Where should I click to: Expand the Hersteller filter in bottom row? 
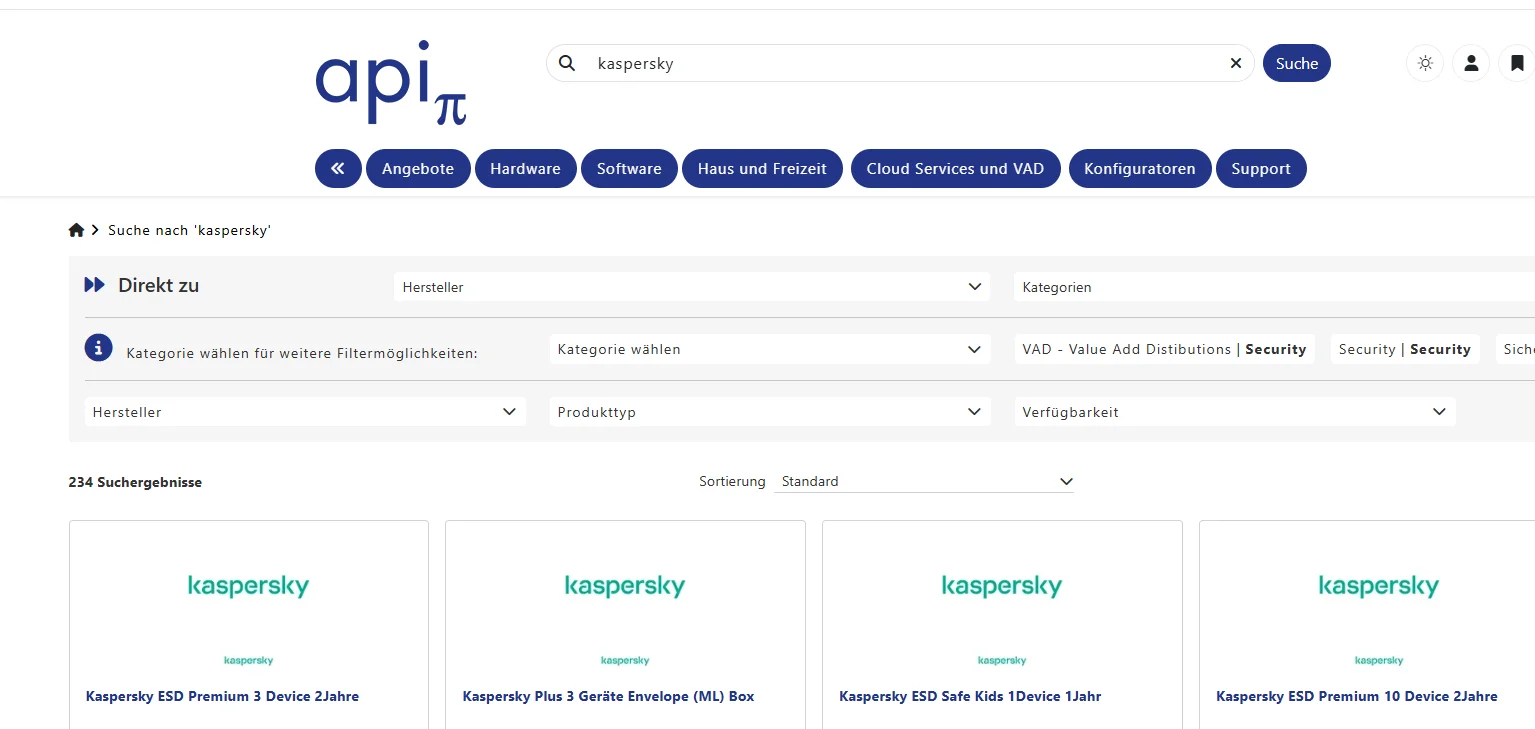305,412
